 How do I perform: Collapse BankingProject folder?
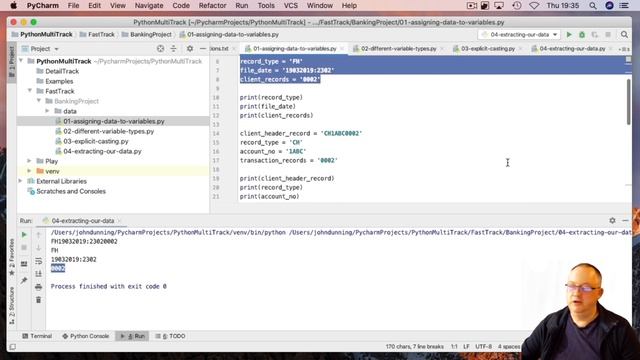tap(39, 101)
